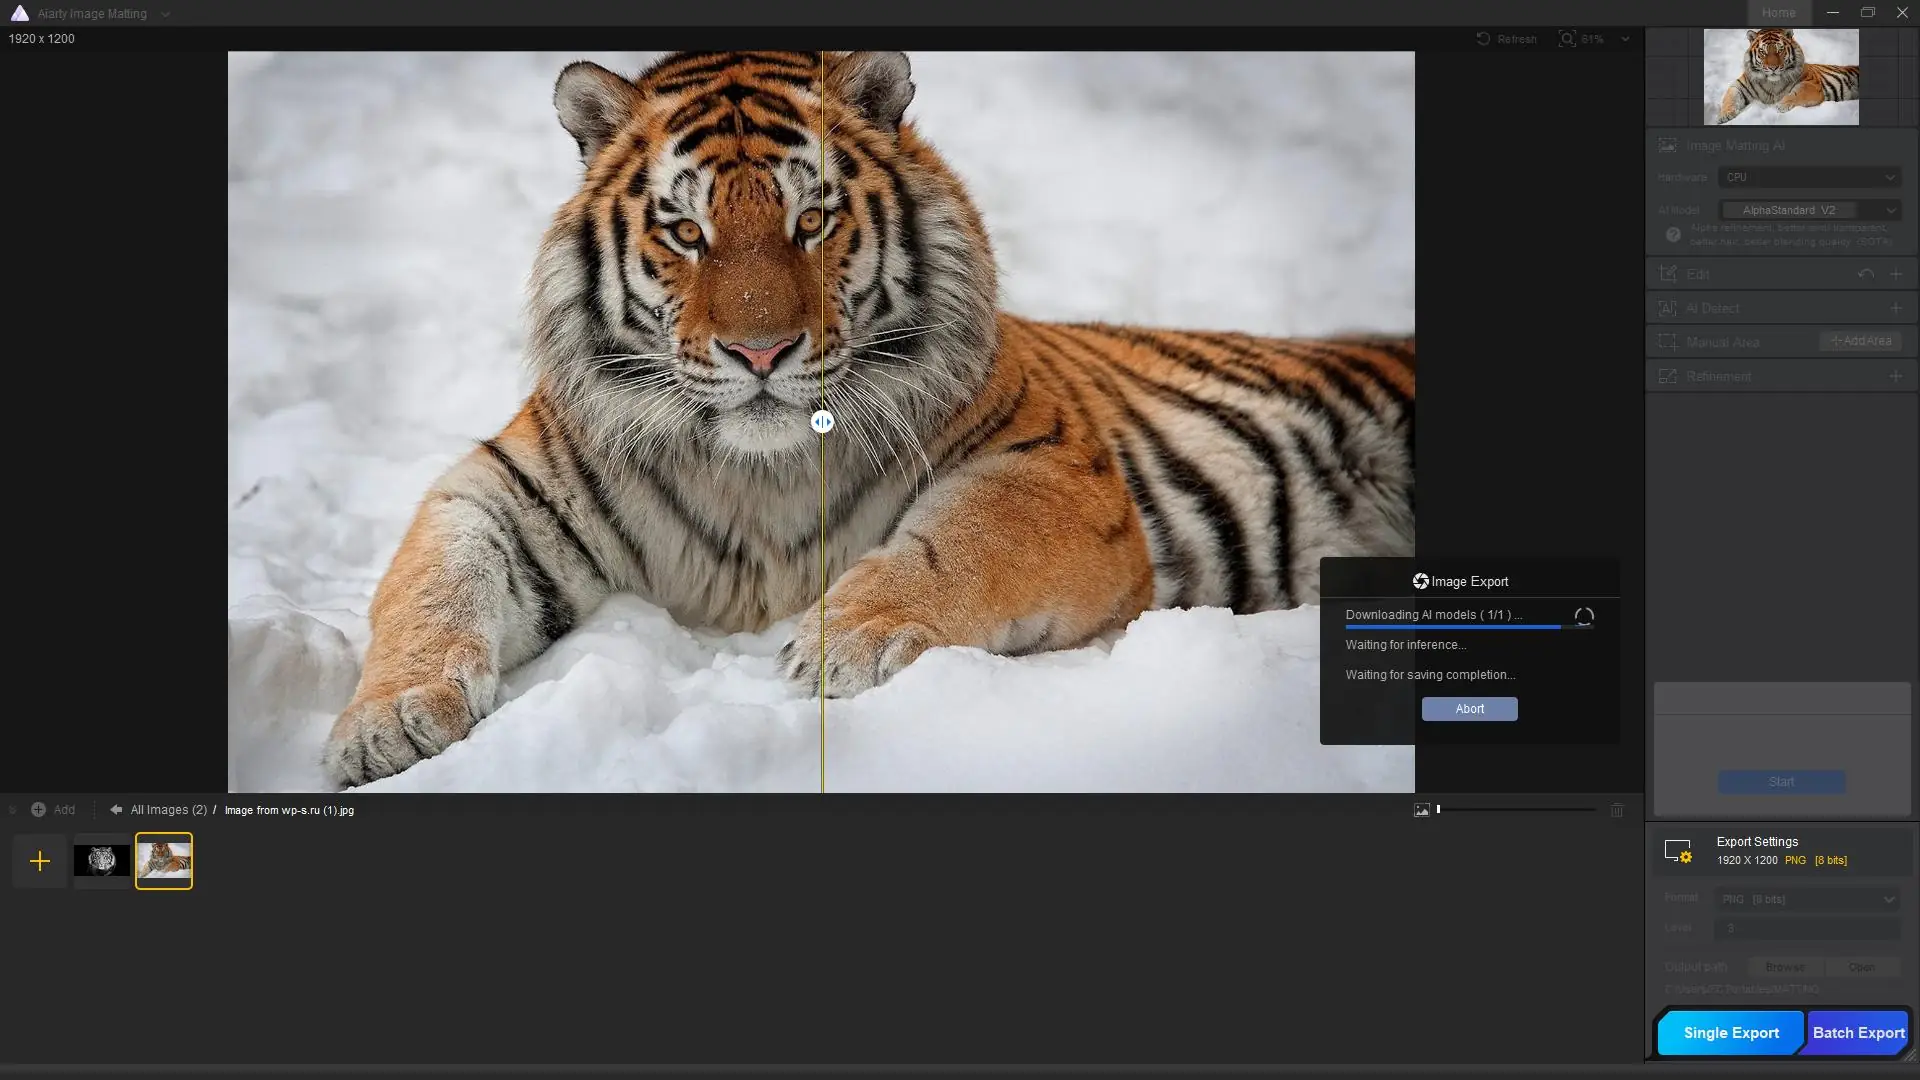This screenshot has height=1080, width=1920.
Task: Go back to All Images (2)
Action: pos(166,810)
